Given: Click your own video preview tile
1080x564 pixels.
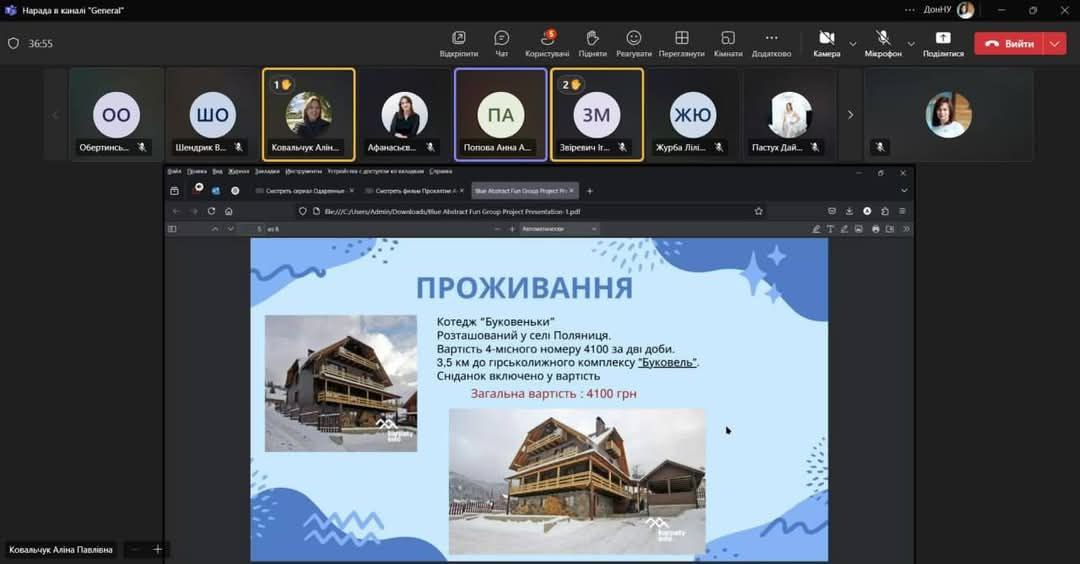Looking at the screenshot, I should coord(948,114).
